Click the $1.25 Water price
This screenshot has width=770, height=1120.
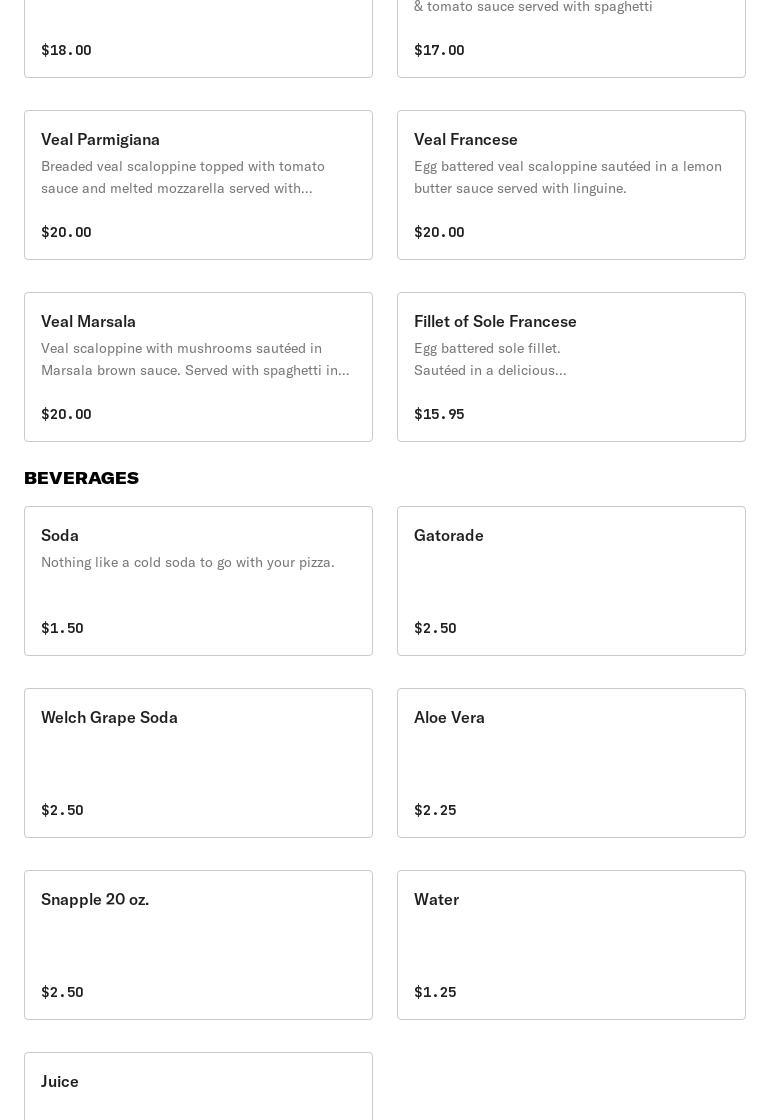point(435,992)
